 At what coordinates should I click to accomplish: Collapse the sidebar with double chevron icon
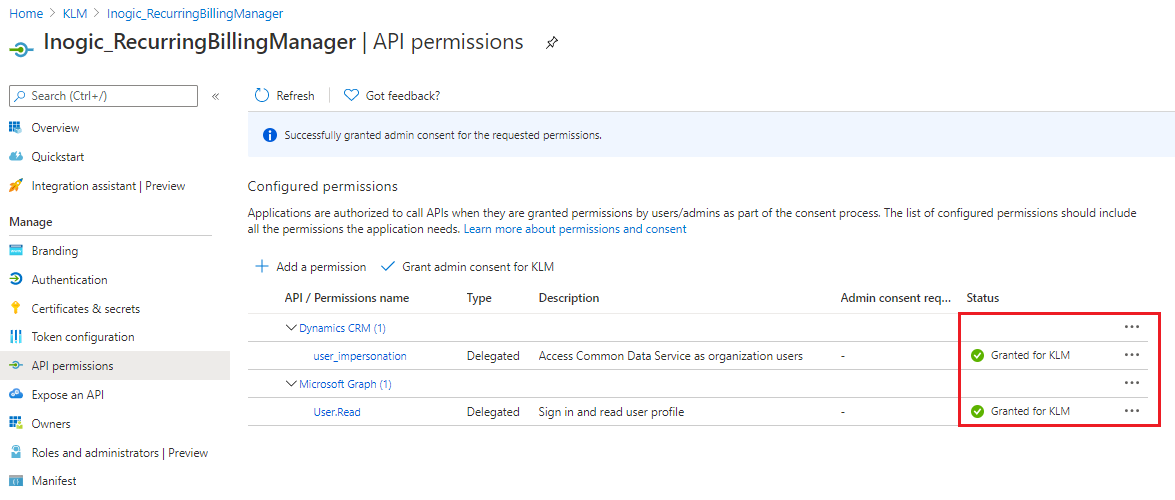[215, 96]
